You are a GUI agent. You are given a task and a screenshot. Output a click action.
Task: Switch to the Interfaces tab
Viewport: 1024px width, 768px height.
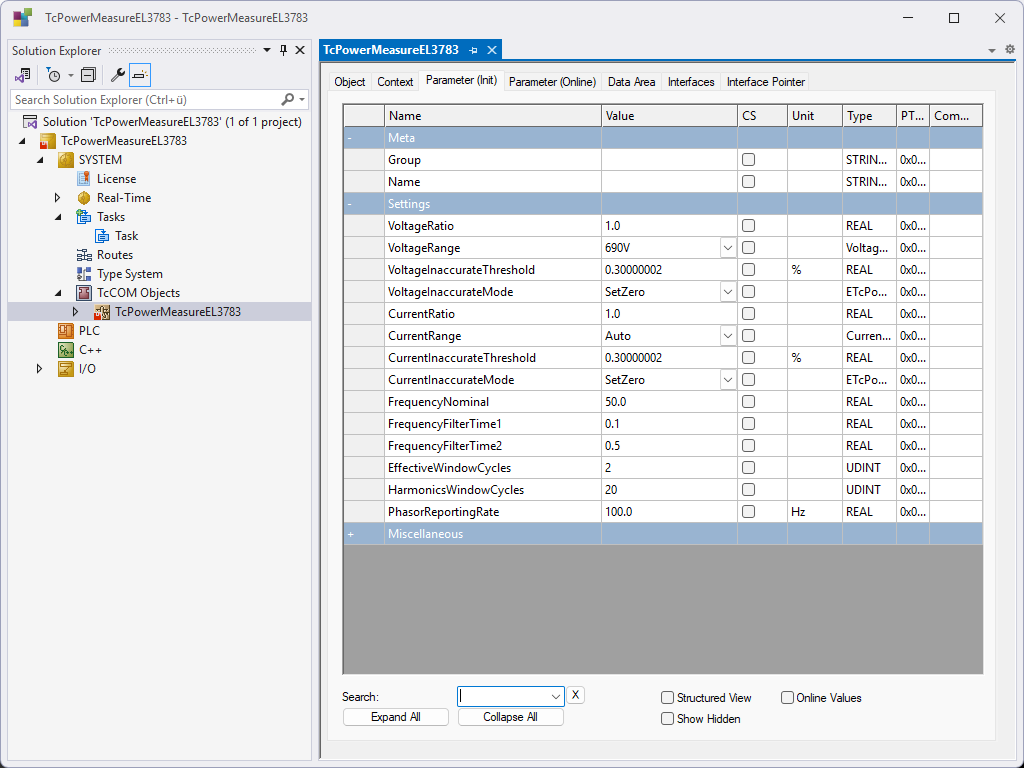click(691, 82)
